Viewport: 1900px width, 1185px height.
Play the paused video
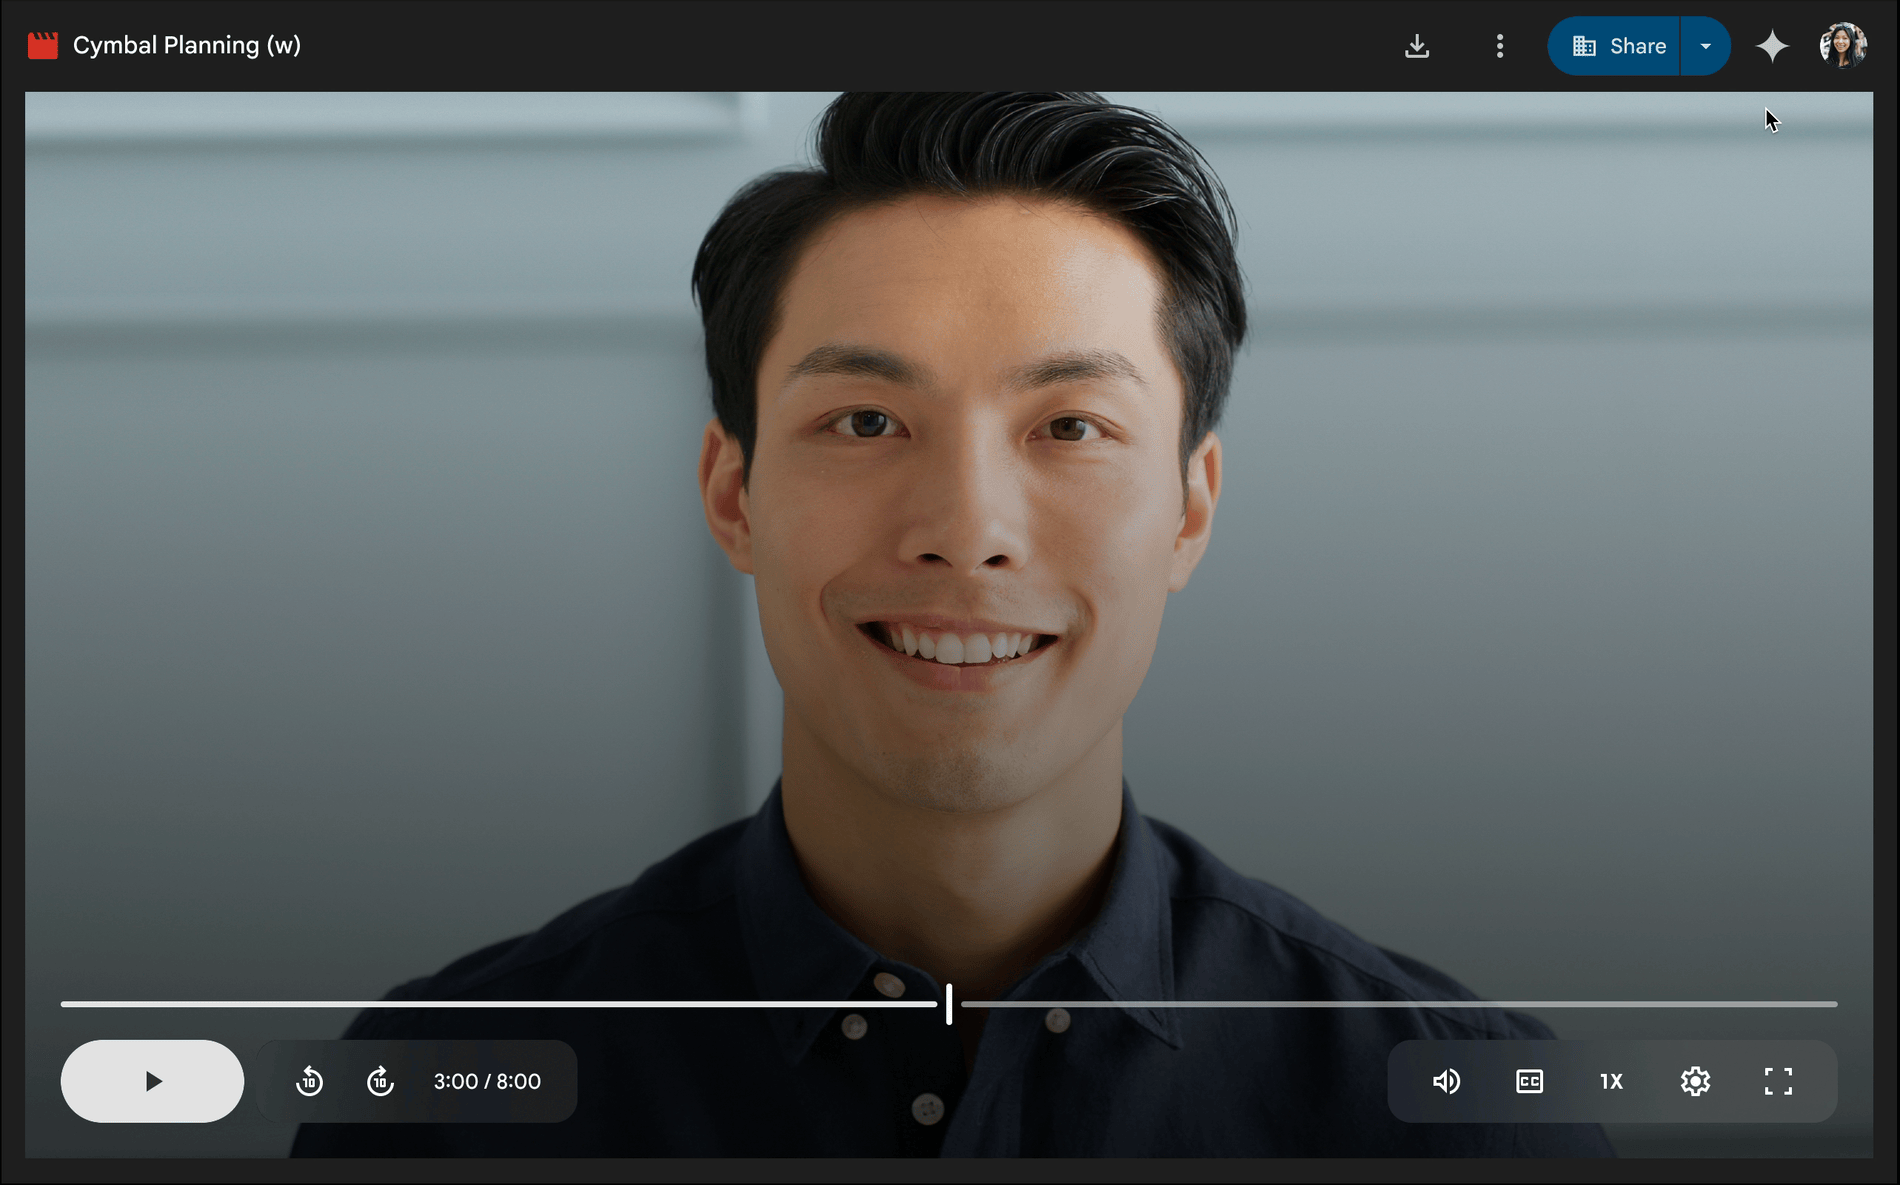pos(152,1081)
